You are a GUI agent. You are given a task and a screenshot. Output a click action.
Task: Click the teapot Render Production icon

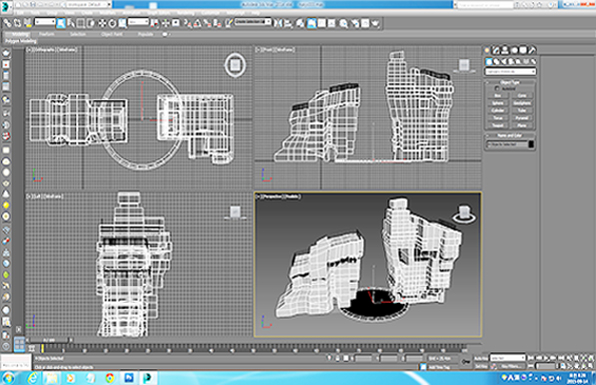tap(376, 23)
